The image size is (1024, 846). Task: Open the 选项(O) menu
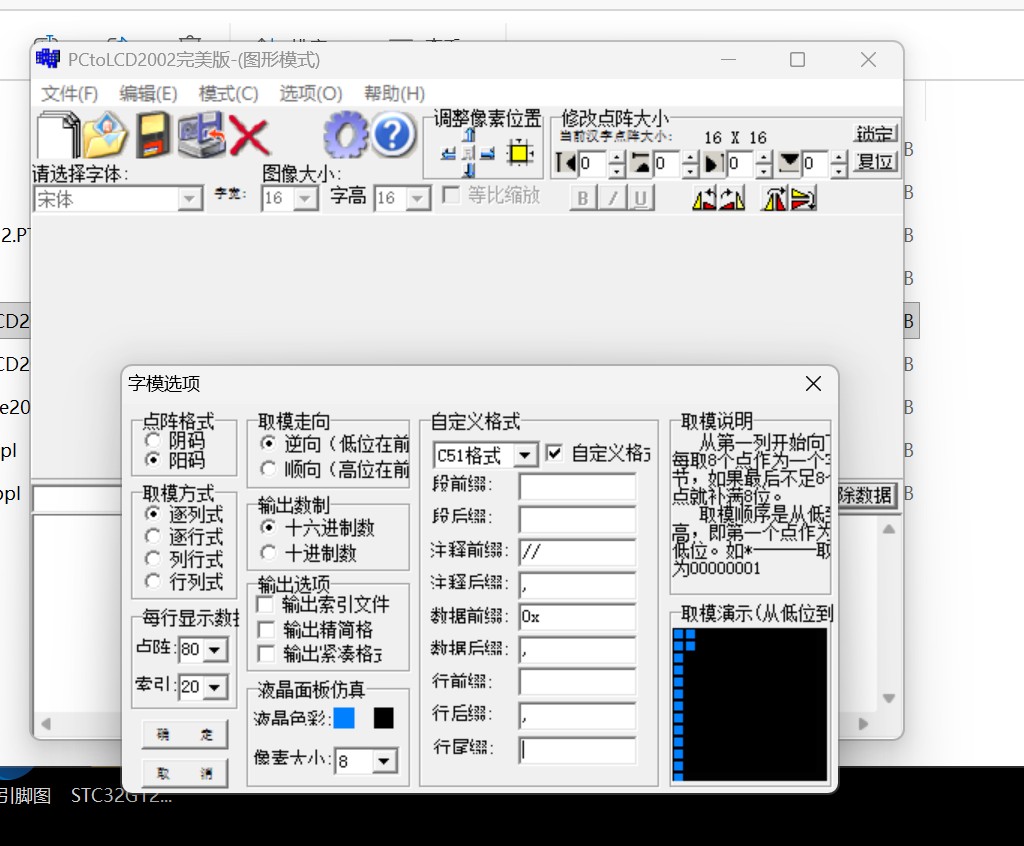pyautogui.click(x=310, y=93)
